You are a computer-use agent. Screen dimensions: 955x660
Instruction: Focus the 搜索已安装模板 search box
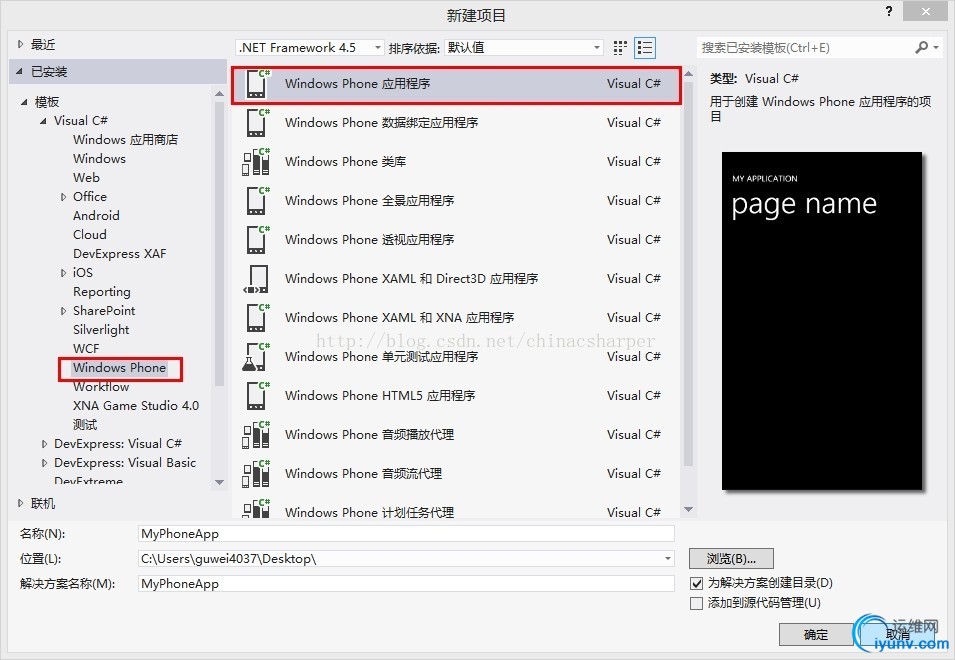point(805,47)
